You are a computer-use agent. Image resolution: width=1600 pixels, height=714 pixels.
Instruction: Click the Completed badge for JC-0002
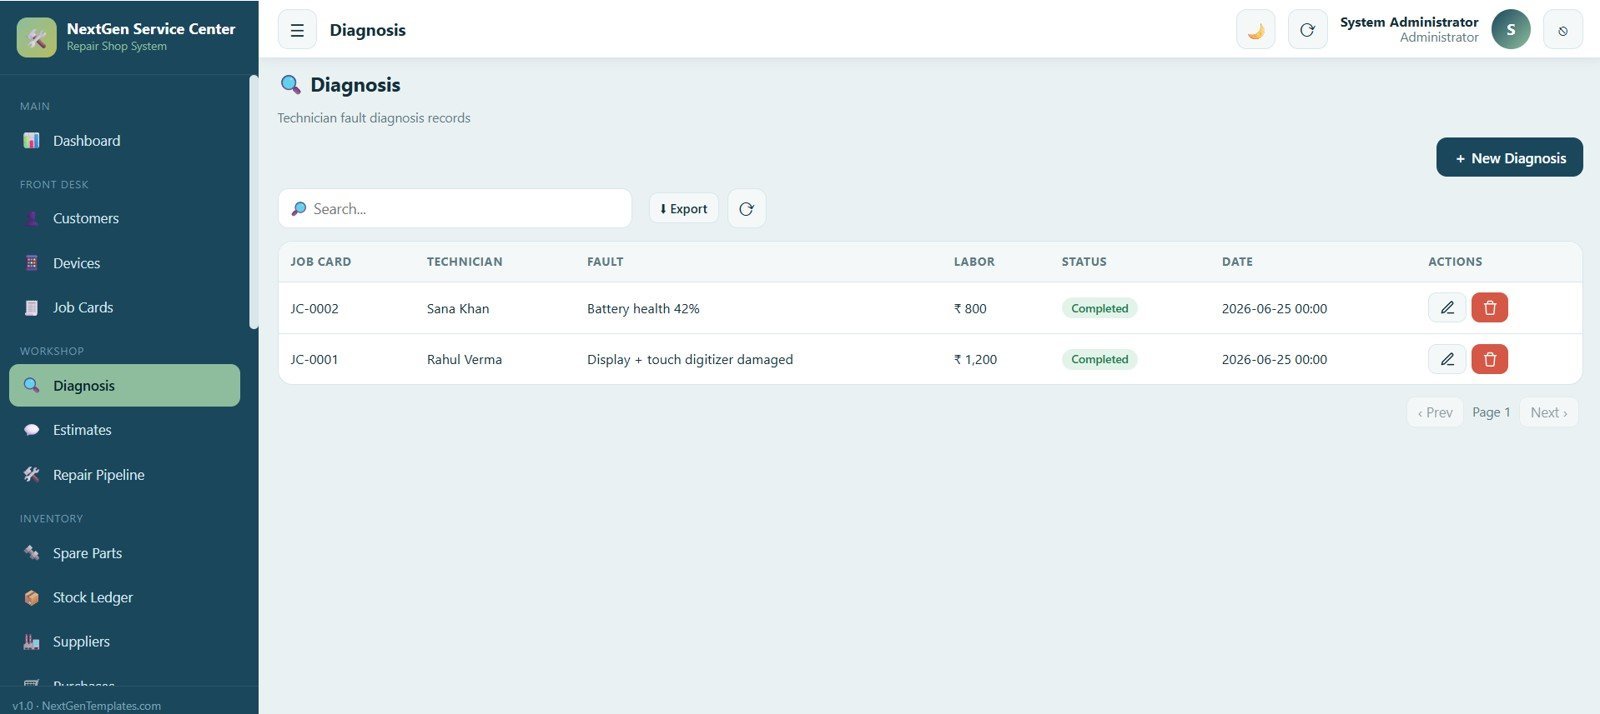(x=1099, y=308)
